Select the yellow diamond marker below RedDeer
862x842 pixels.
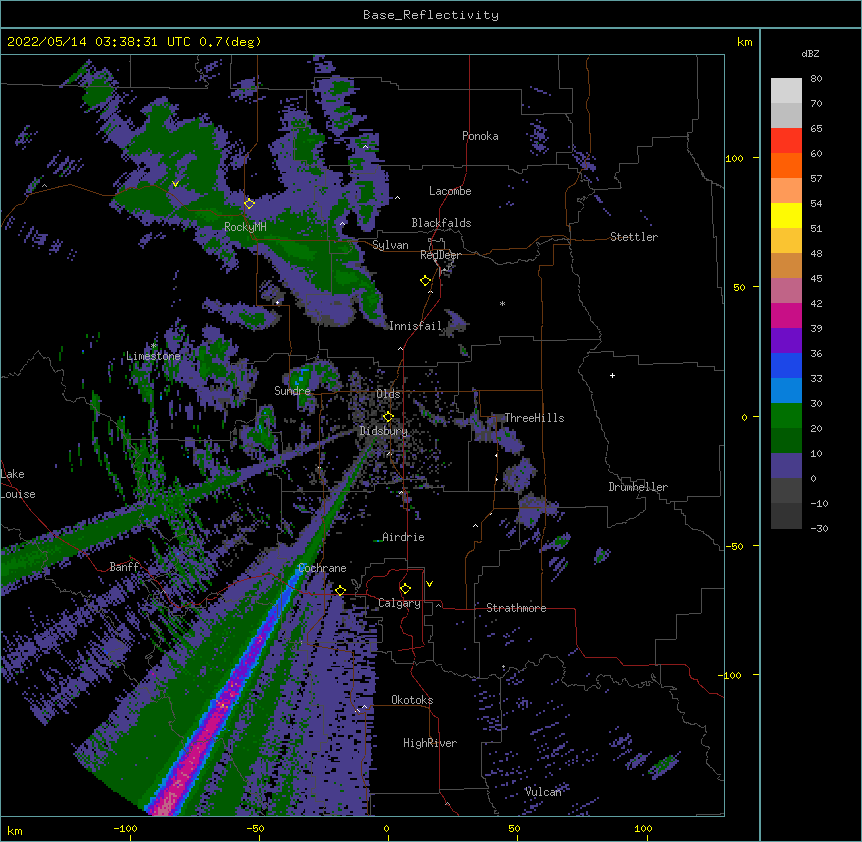[x=425, y=281]
